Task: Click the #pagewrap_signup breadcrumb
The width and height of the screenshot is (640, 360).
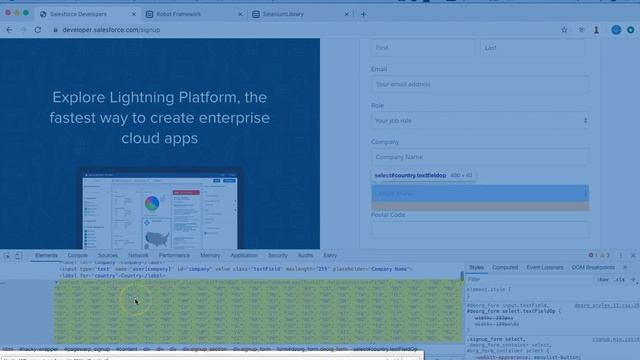Action: [87, 349]
